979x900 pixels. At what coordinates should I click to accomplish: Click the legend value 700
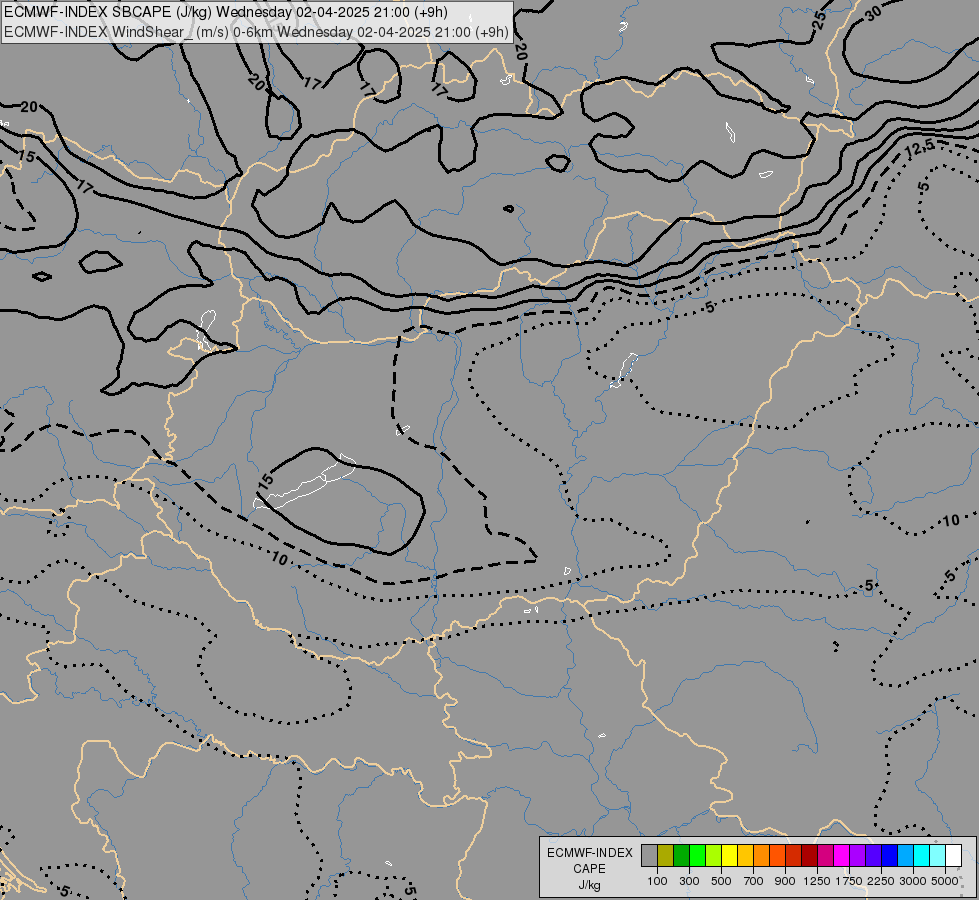(753, 881)
